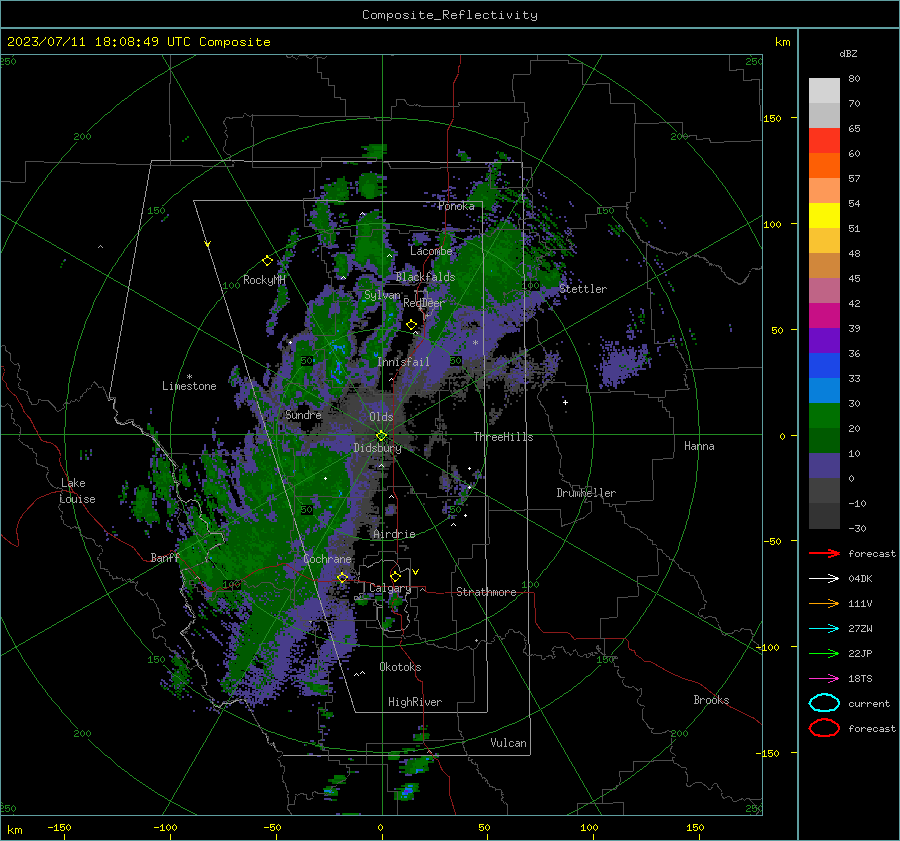Viewport: 900px width, 841px height.
Task: Click the Composite_Reflectivity title text
Action: 450,15
